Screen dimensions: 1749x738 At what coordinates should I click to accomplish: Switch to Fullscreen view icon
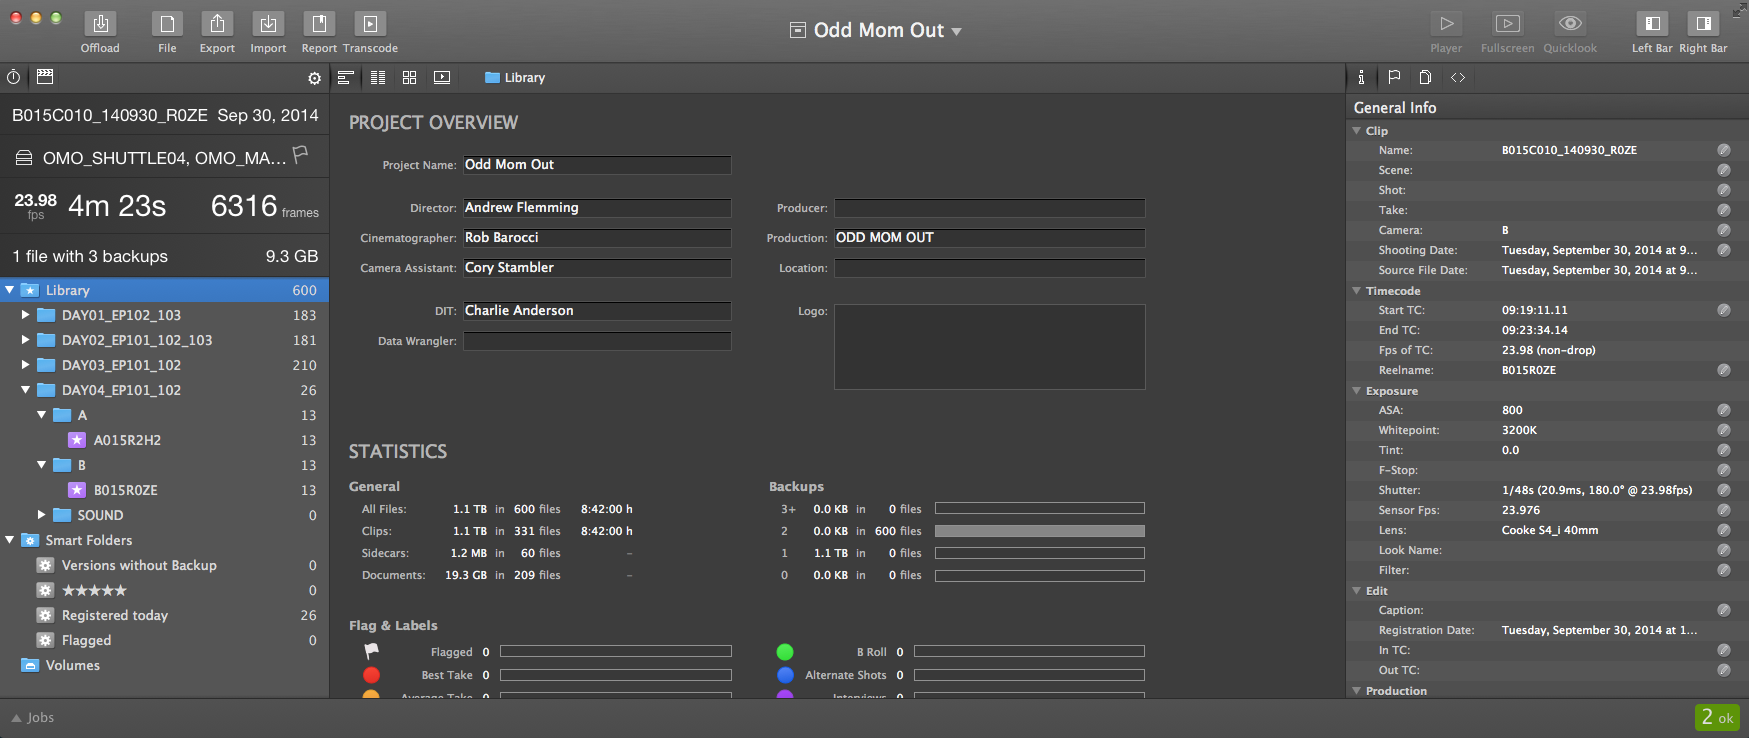[x=1507, y=24]
